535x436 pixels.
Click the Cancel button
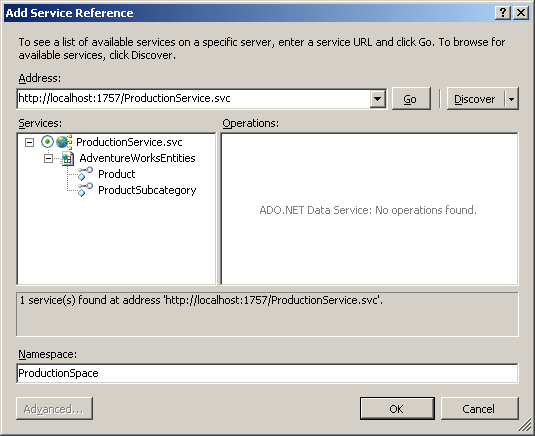click(x=479, y=408)
